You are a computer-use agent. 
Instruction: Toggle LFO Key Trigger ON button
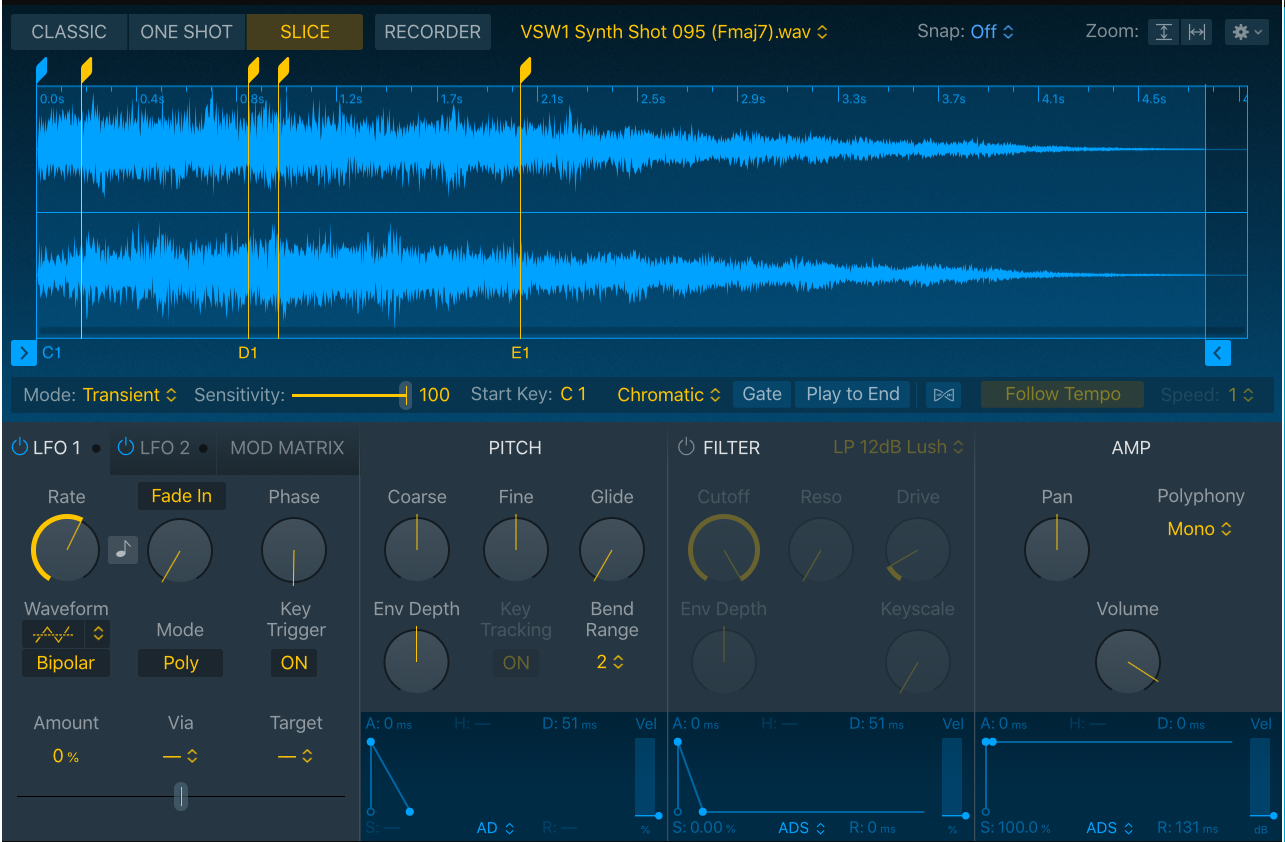click(x=294, y=663)
